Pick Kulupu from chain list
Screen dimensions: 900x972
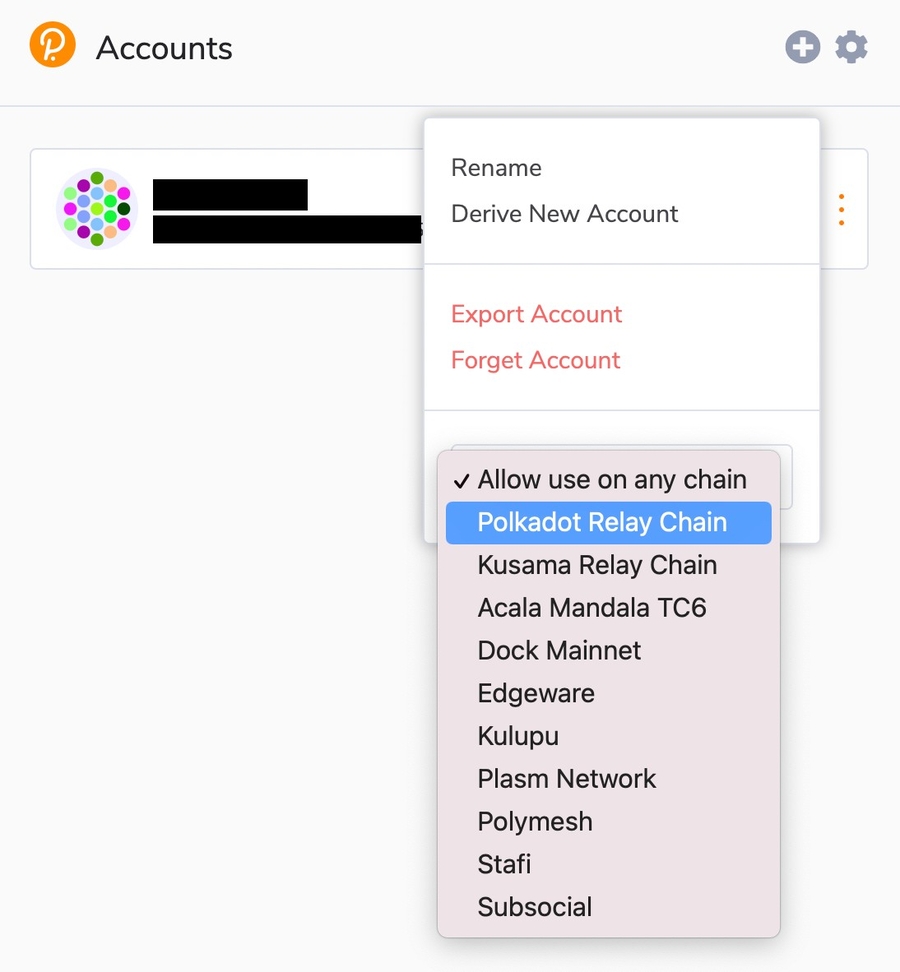coord(518,737)
